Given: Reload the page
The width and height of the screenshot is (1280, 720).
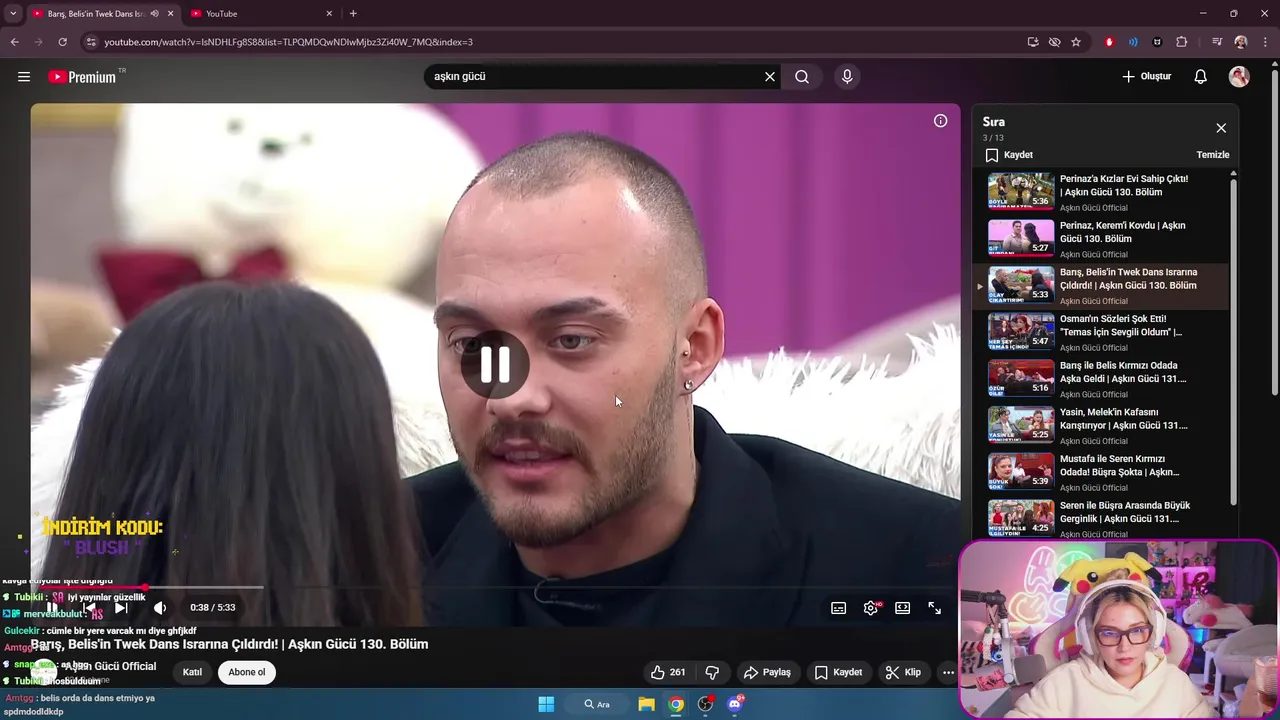Looking at the screenshot, I should pos(62,42).
